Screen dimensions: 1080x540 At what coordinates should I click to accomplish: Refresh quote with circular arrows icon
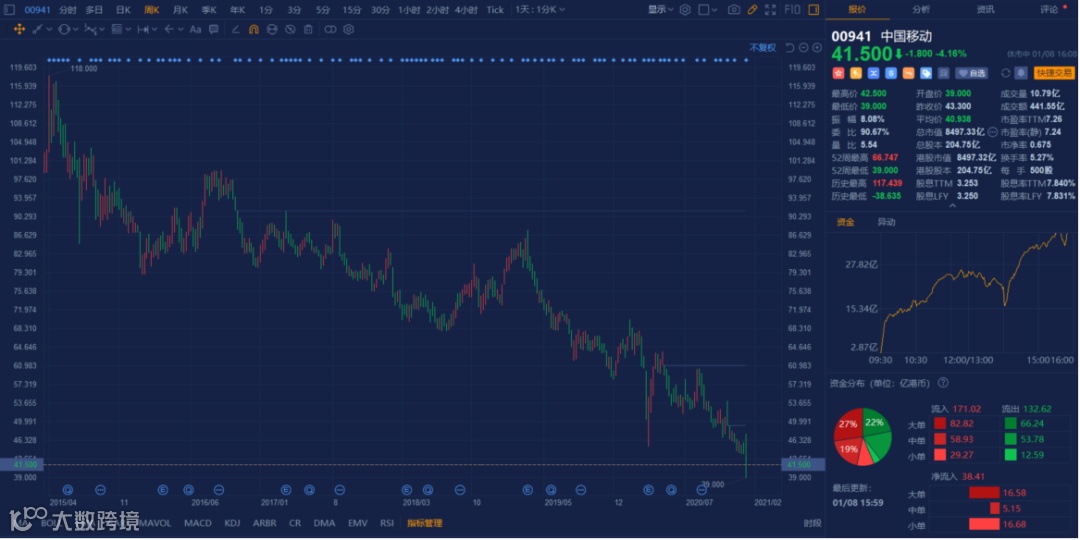(x=1006, y=73)
